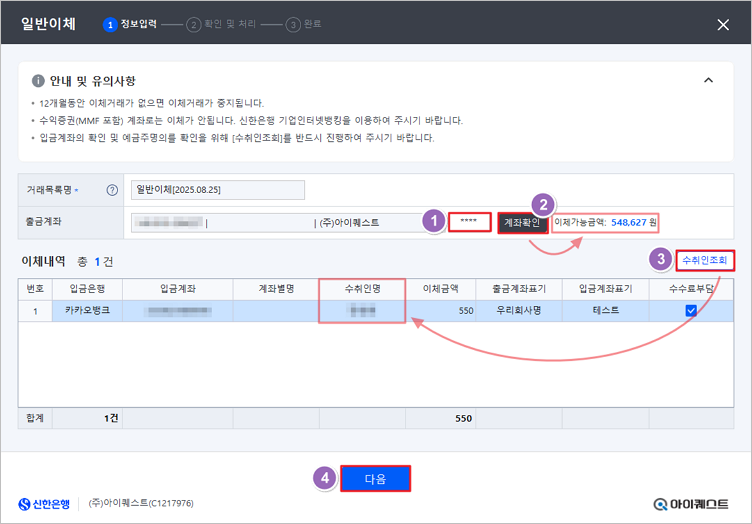The height and width of the screenshot is (524, 752).
Task: Click the help icon beside 거래목록명
Action: 112,190
